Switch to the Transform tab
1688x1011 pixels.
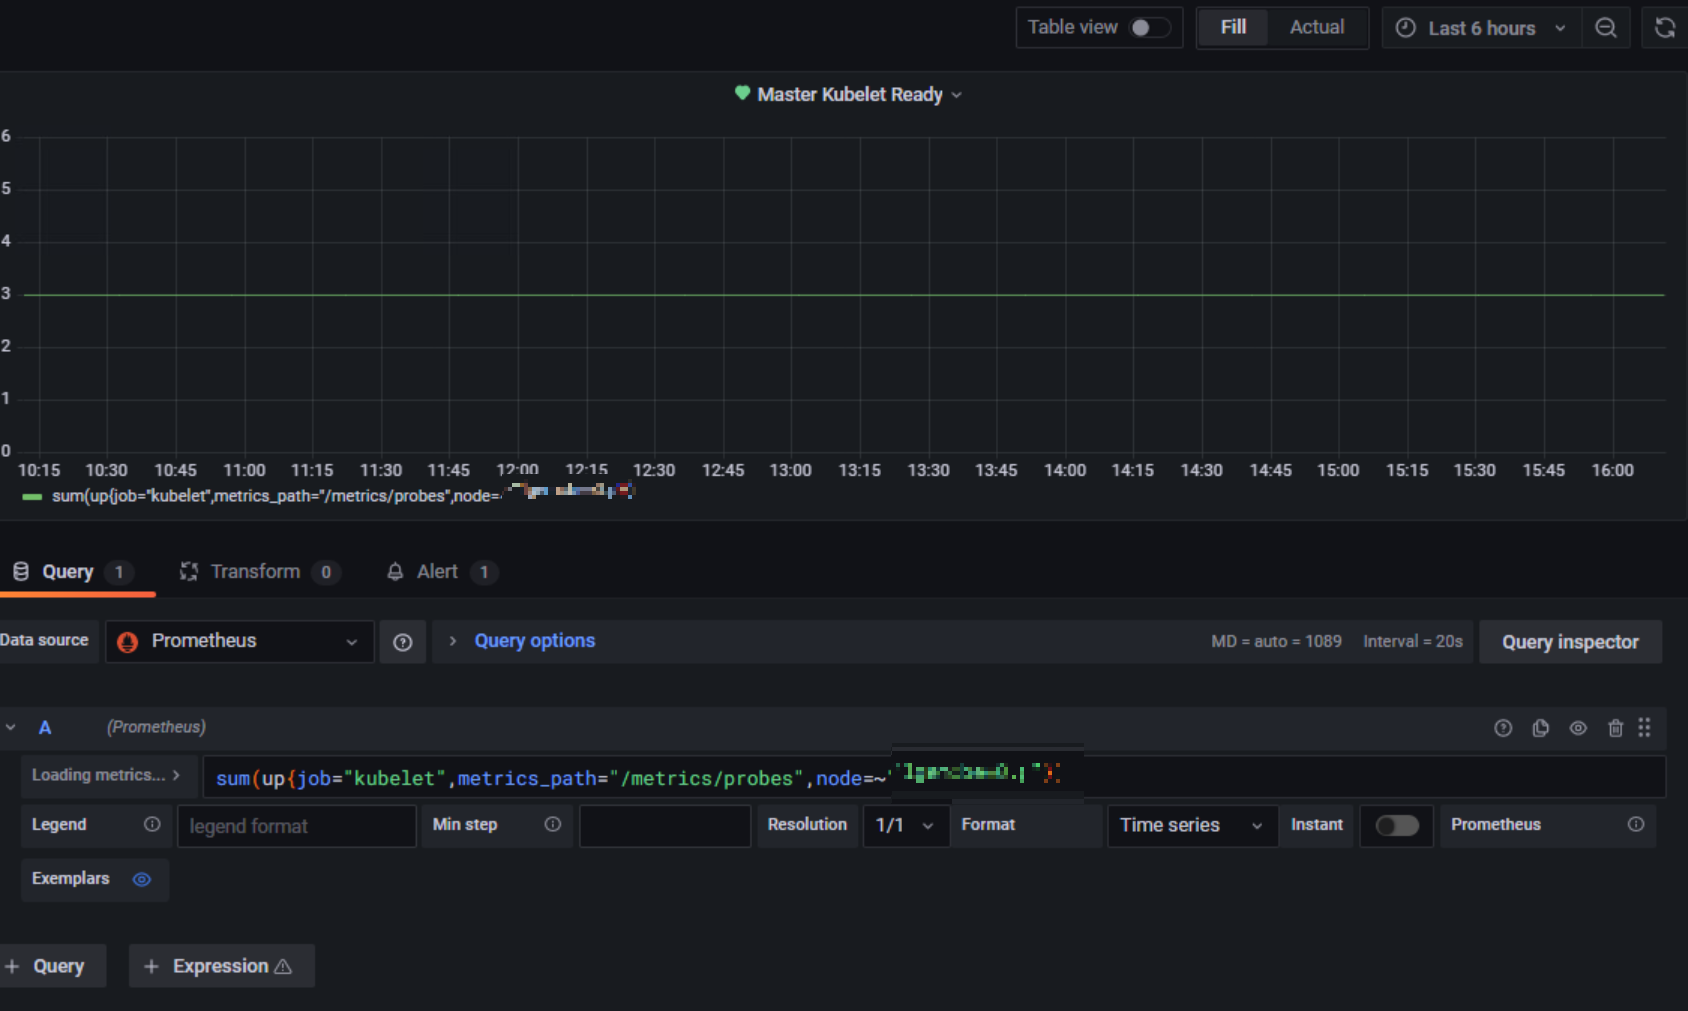point(259,572)
